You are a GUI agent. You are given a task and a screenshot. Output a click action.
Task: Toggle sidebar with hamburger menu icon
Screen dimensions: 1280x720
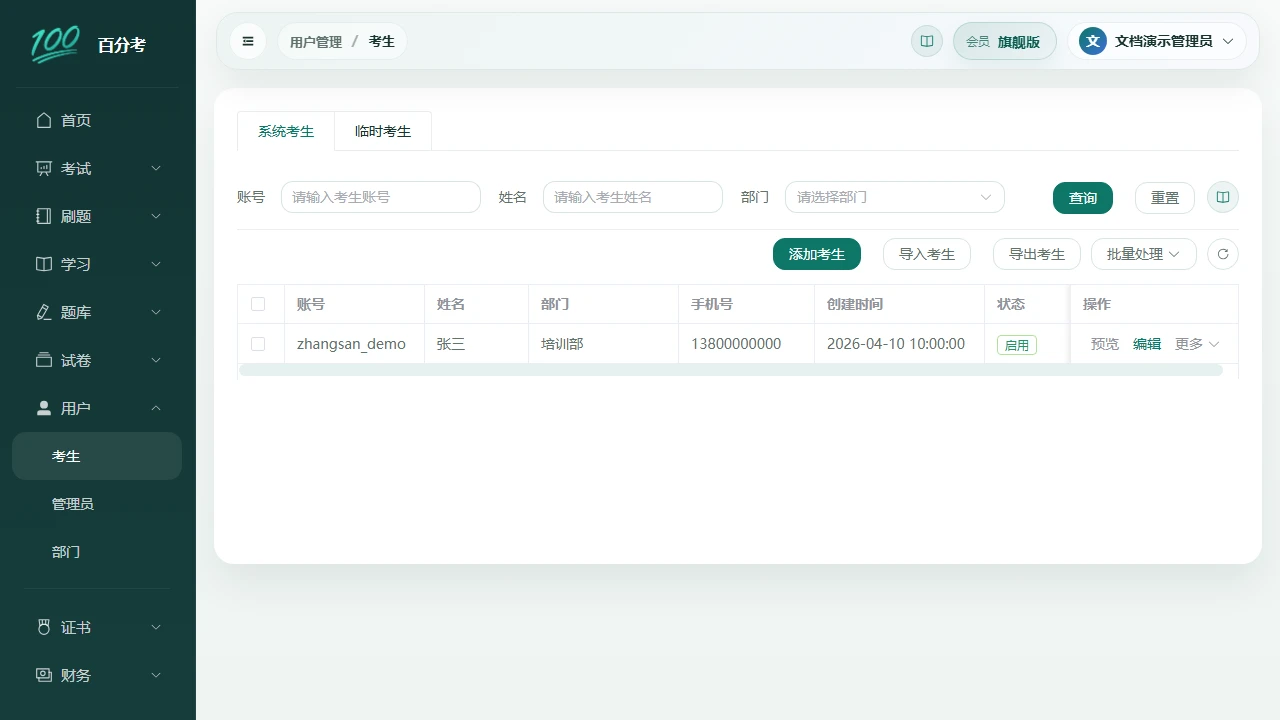point(248,41)
